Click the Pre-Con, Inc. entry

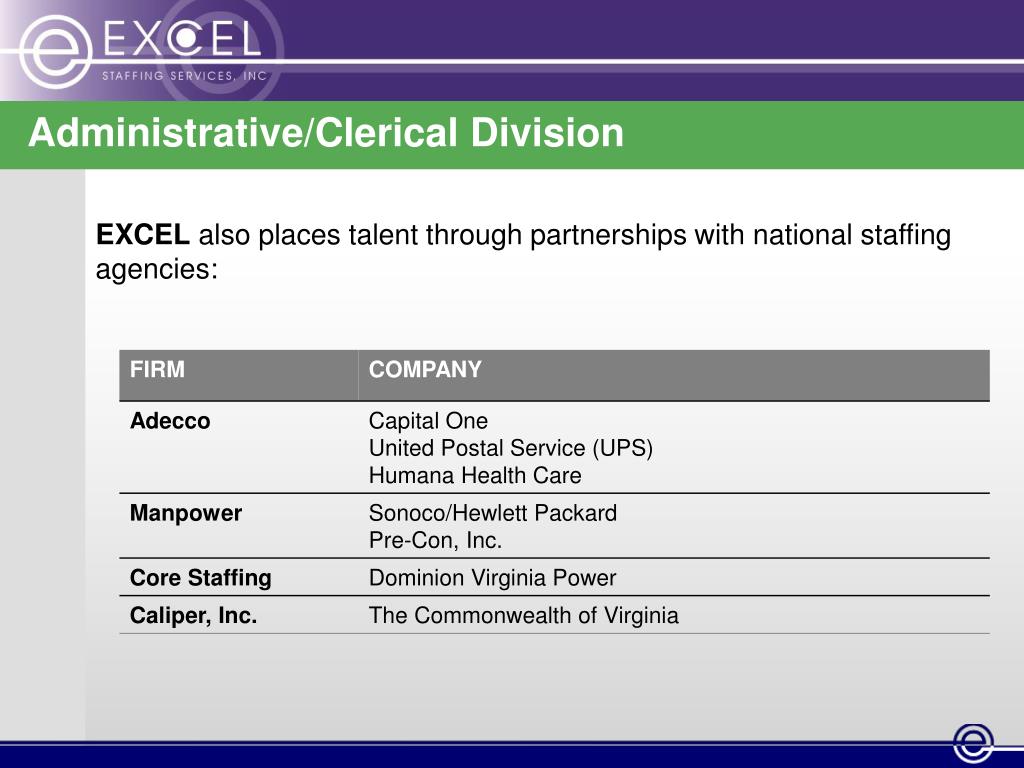435,541
